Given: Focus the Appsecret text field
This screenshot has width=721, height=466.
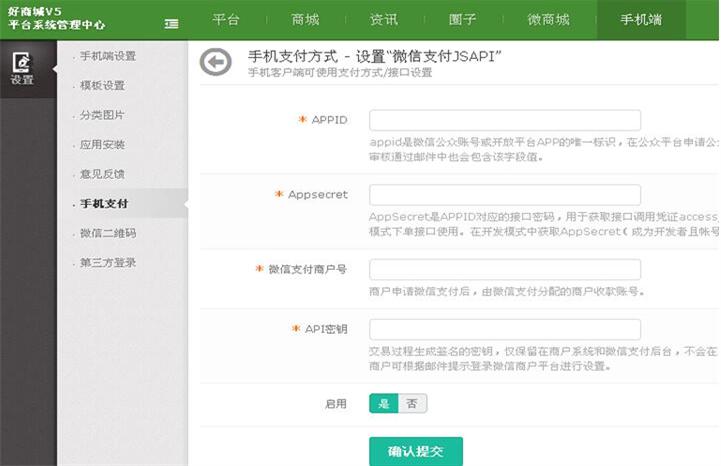Looking at the screenshot, I should coord(504,194).
